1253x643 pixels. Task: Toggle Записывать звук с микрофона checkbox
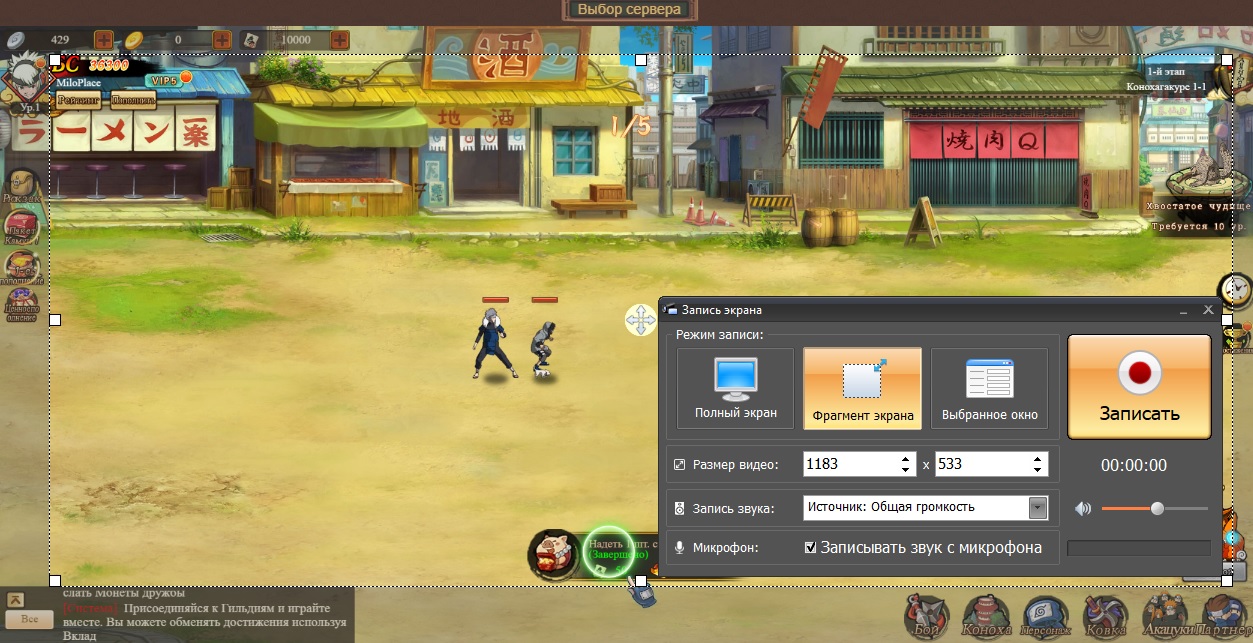(811, 548)
